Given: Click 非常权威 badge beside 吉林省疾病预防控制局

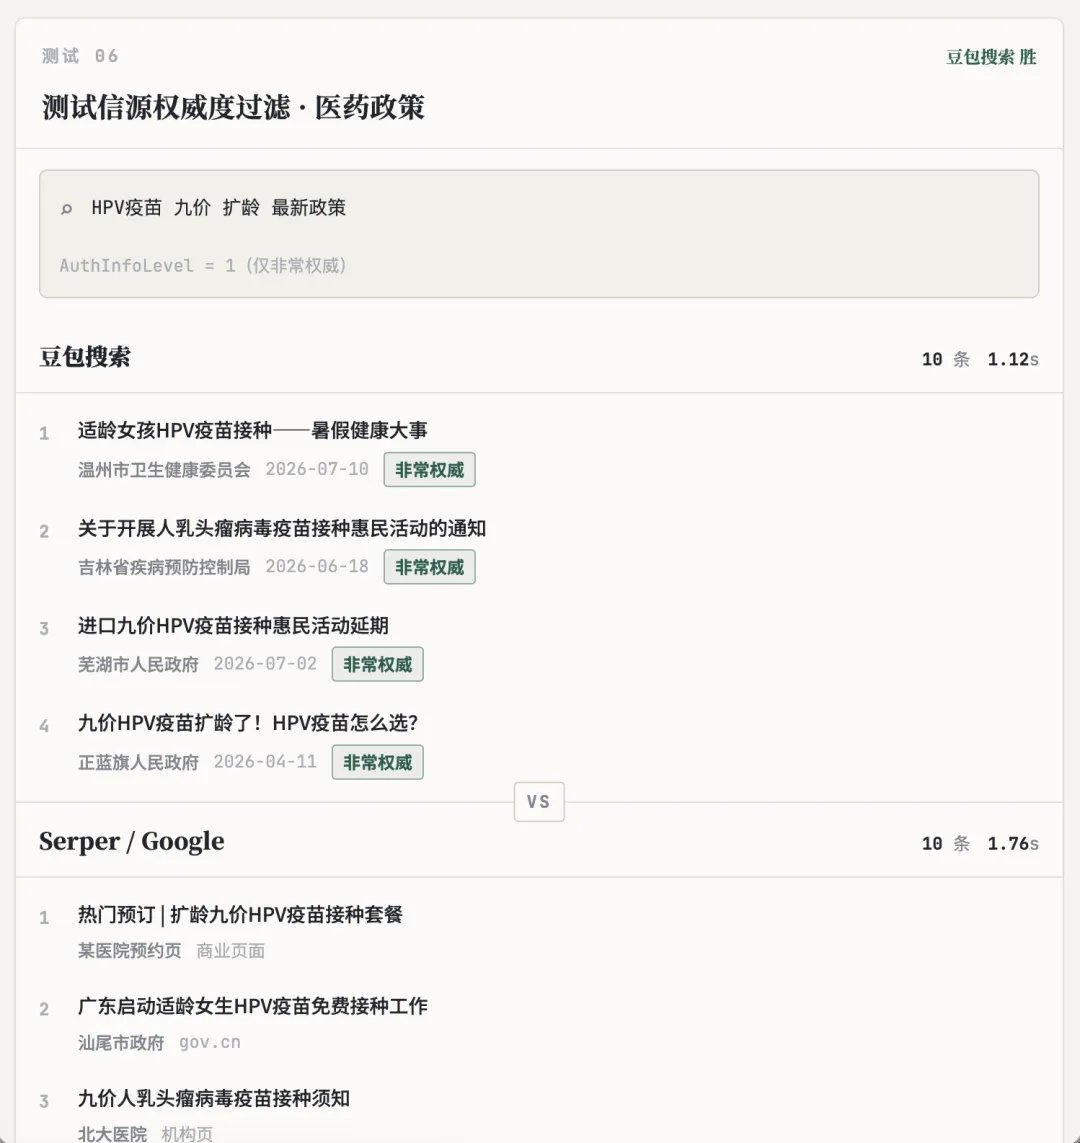Looking at the screenshot, I should point(429,567).
